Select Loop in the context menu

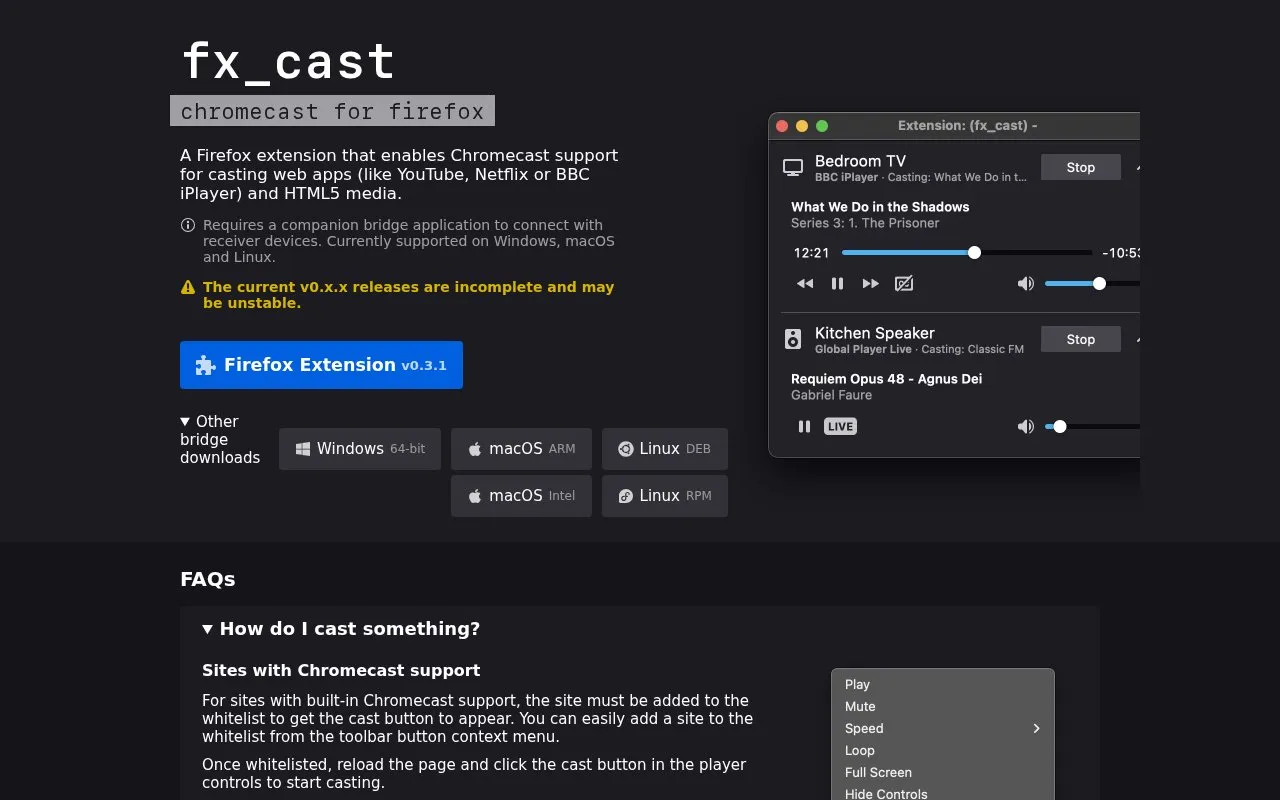(943, 751)
